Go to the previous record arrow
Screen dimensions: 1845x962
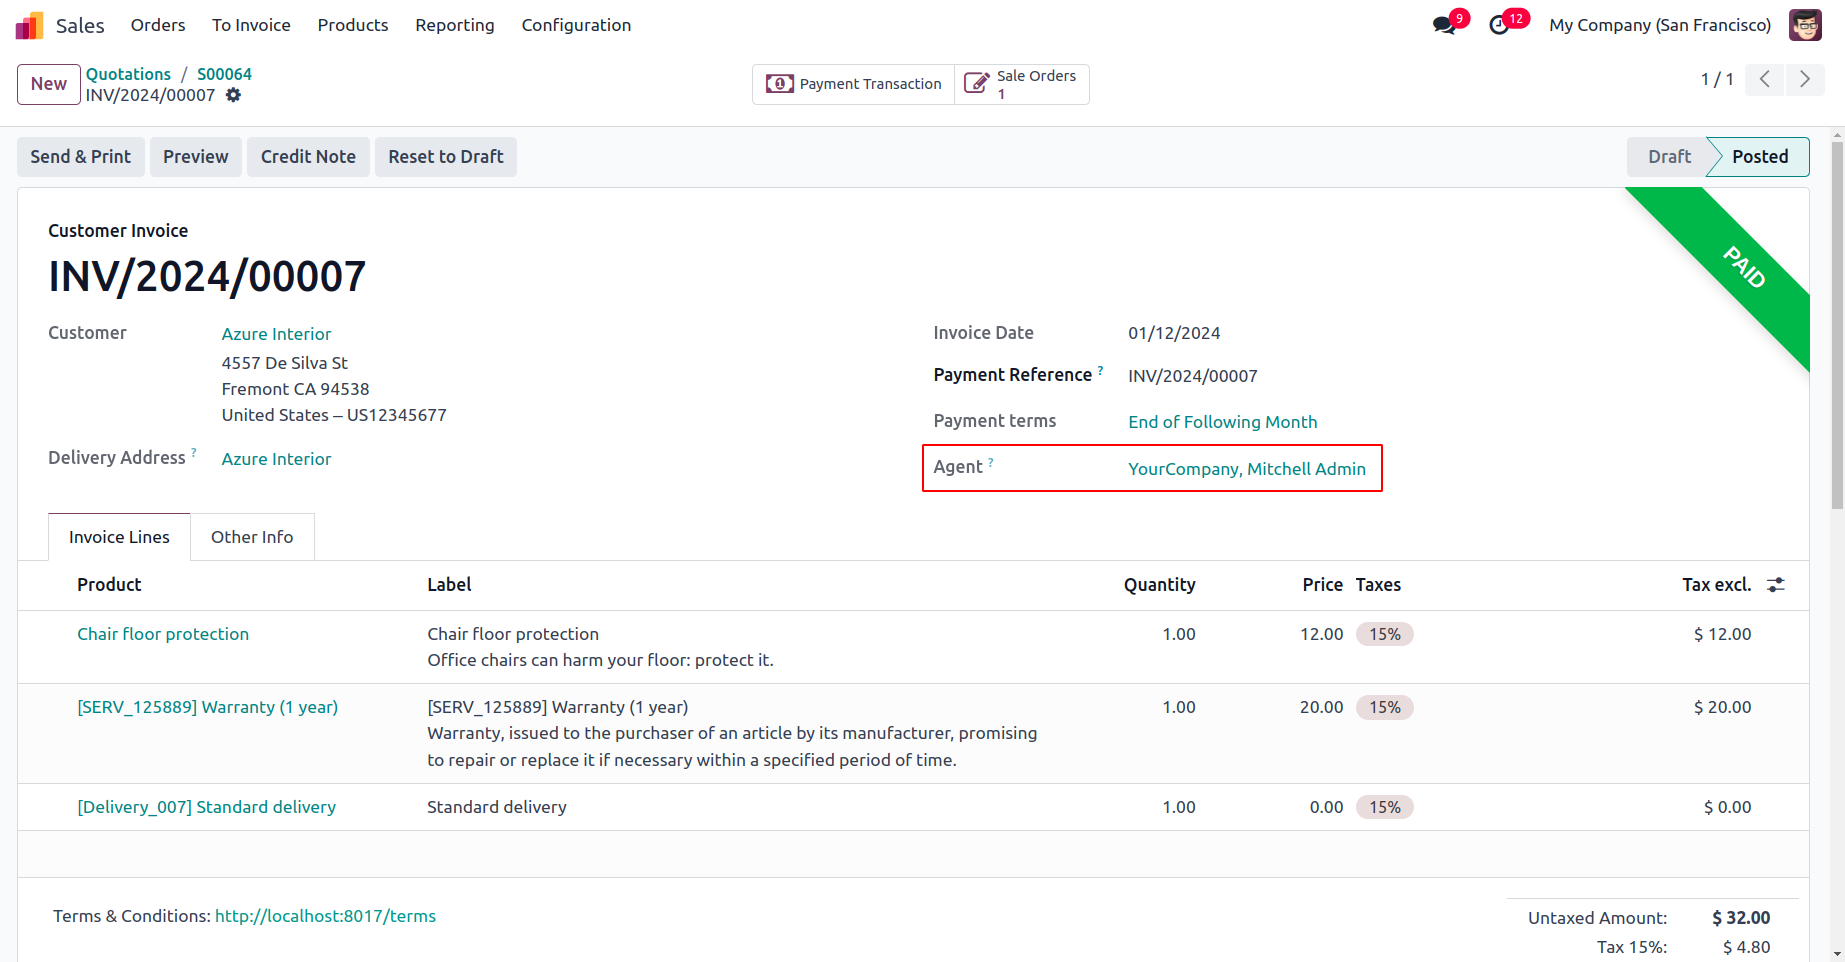[x=1765, y=79]
